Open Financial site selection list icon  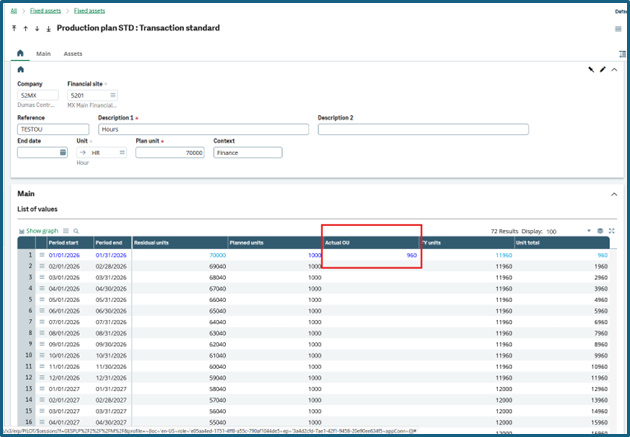point(113,95)
